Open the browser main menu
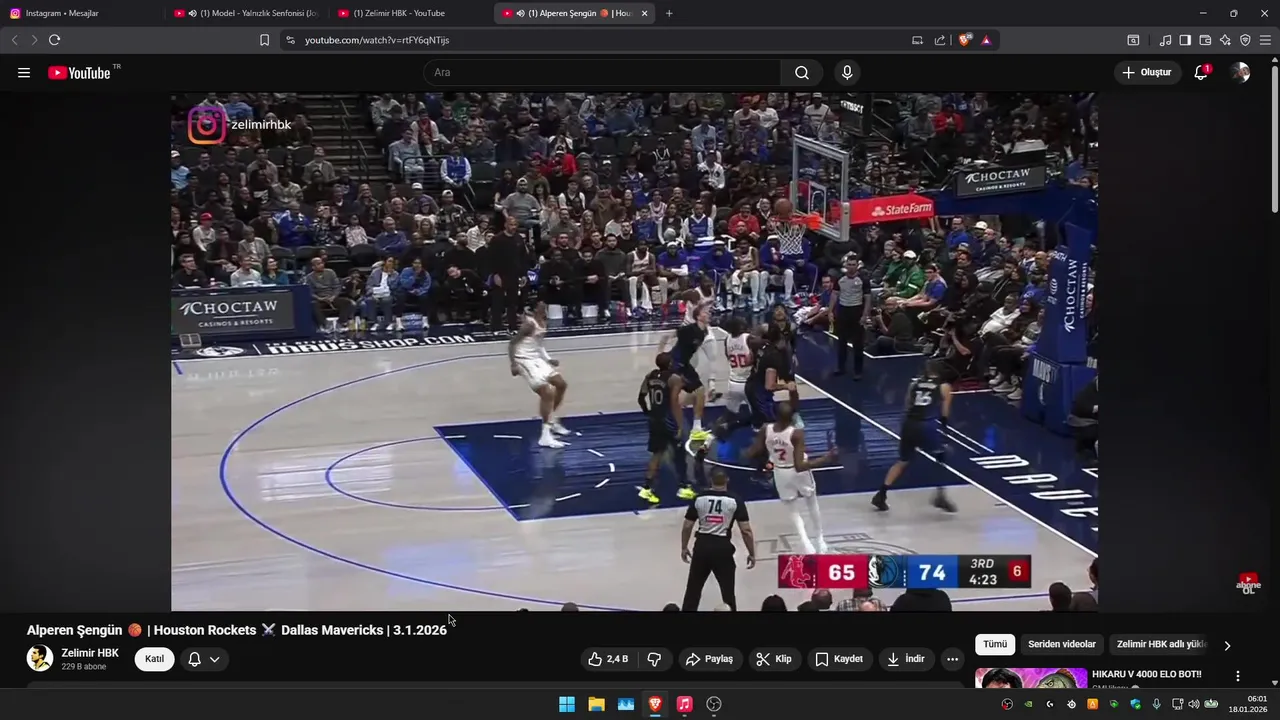 coord(1265,40)
